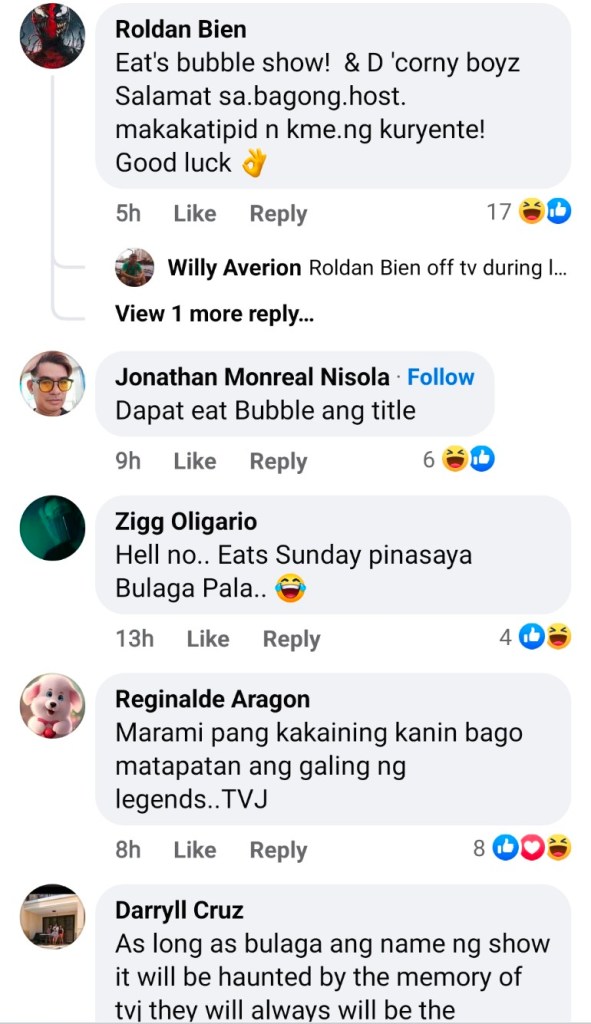Reply to Reginalde Aragon's comment
The height and width of the screenshot is (1024, 591).
click(278, 850)
